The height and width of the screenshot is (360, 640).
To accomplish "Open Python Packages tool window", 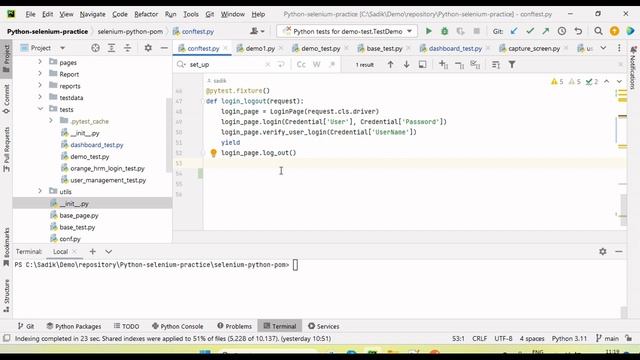I will [x=73, y=326].
